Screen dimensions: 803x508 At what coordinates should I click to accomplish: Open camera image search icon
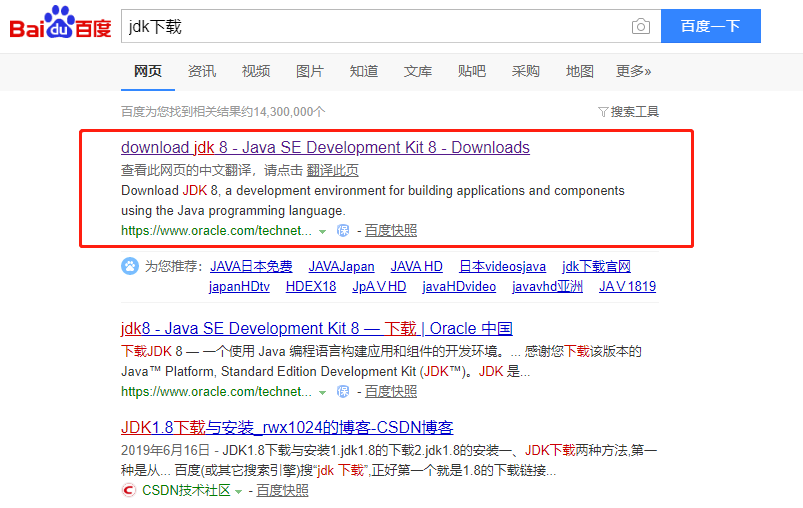point(641,26)
